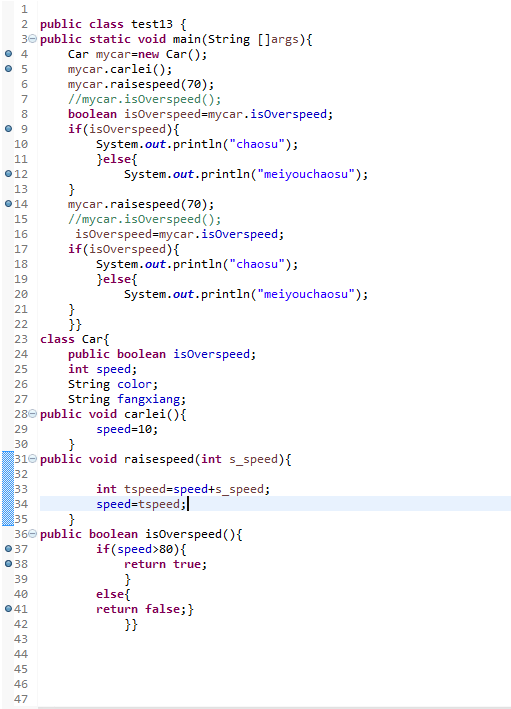
Task: Toggle the breakpoint marker on line 37
Action: (8, 548)
